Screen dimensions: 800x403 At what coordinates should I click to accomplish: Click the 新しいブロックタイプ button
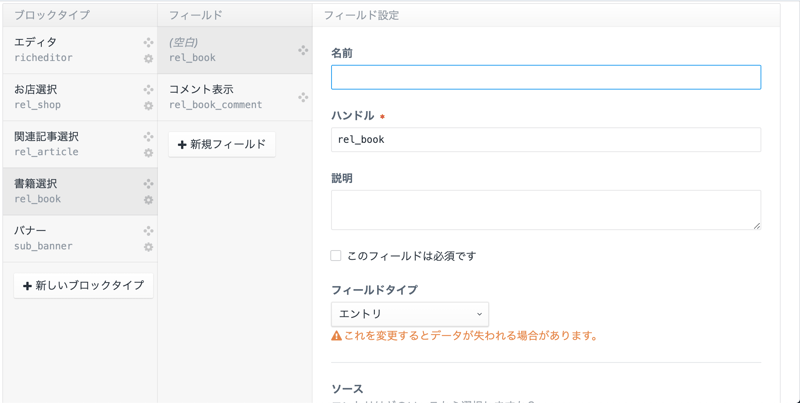click(84, 286)
